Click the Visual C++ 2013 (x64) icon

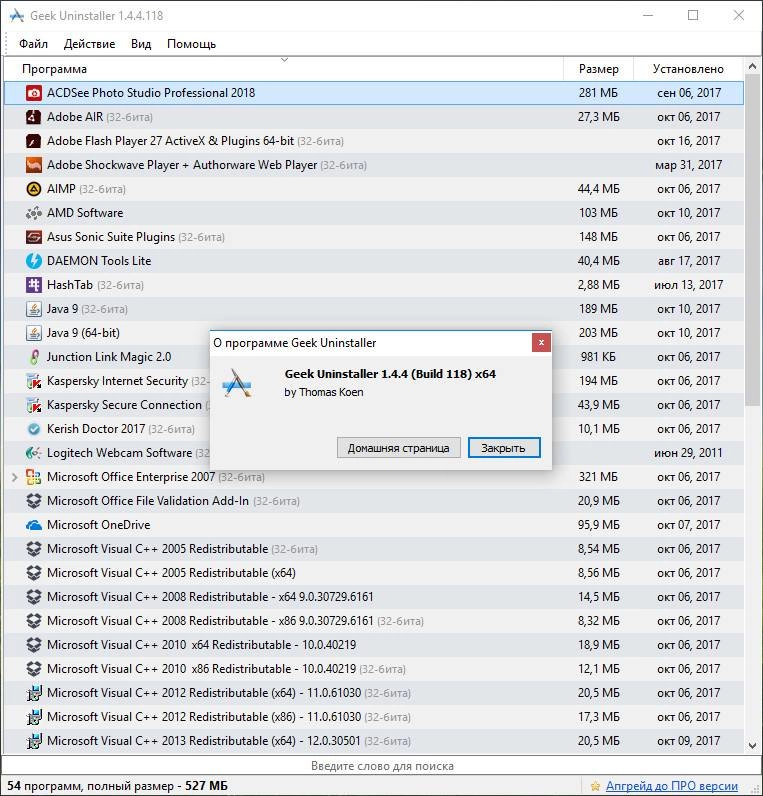(34, 741)
